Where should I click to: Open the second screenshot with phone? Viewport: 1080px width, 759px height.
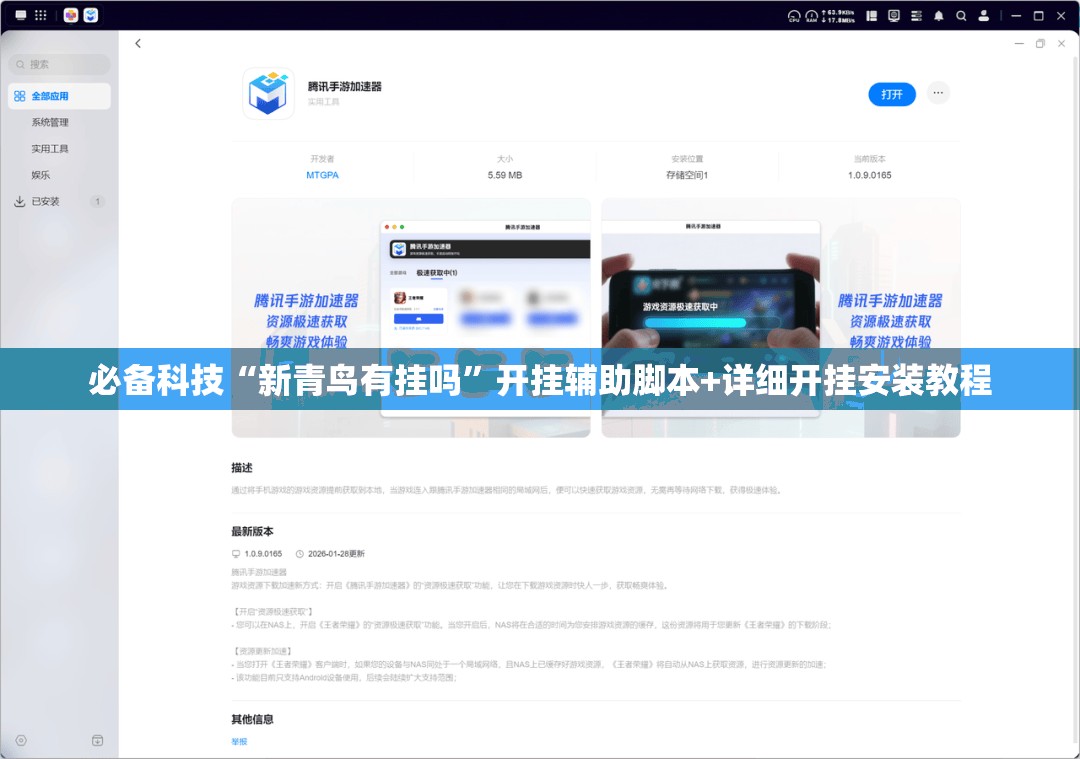[x=781, y=318]
